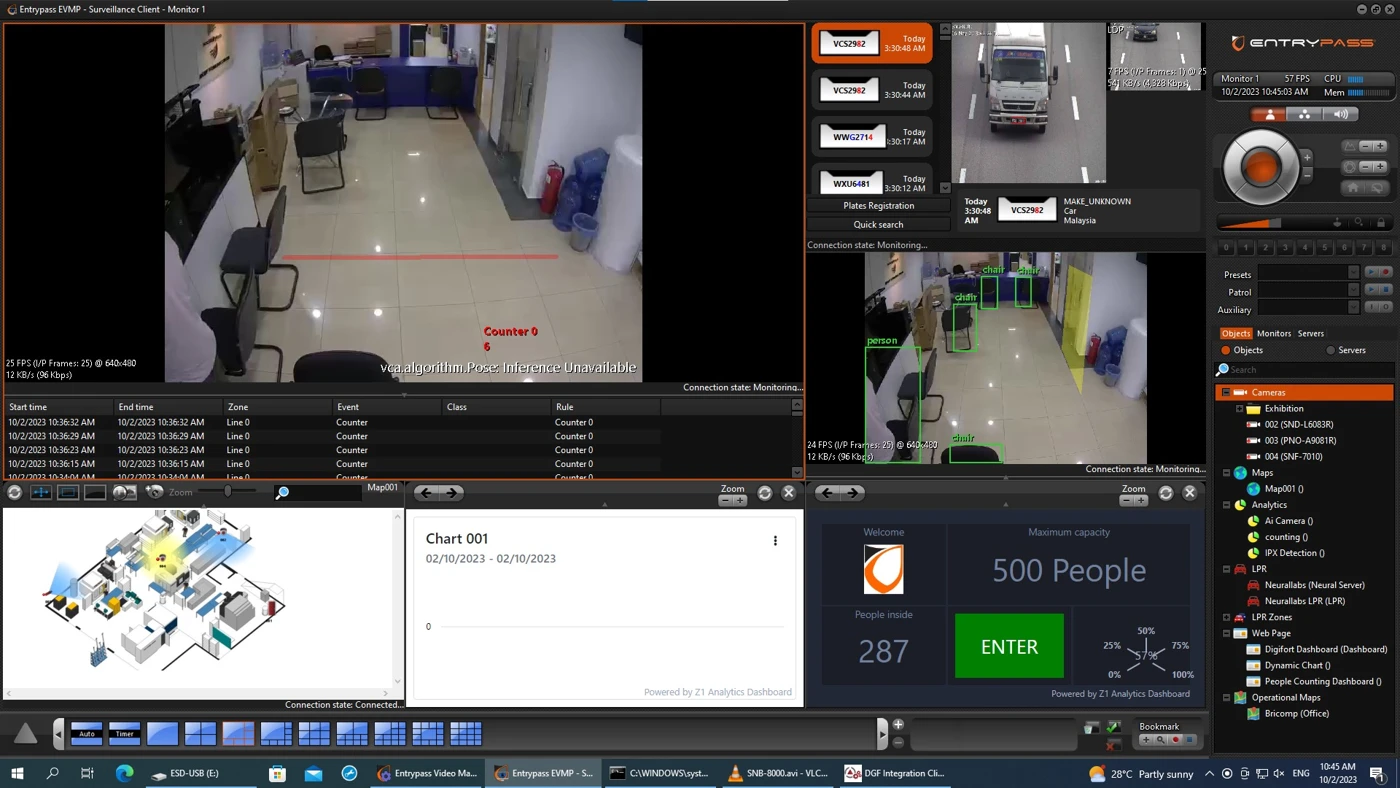
Task: Select the Objects radio button
Action: (1225, 351)
